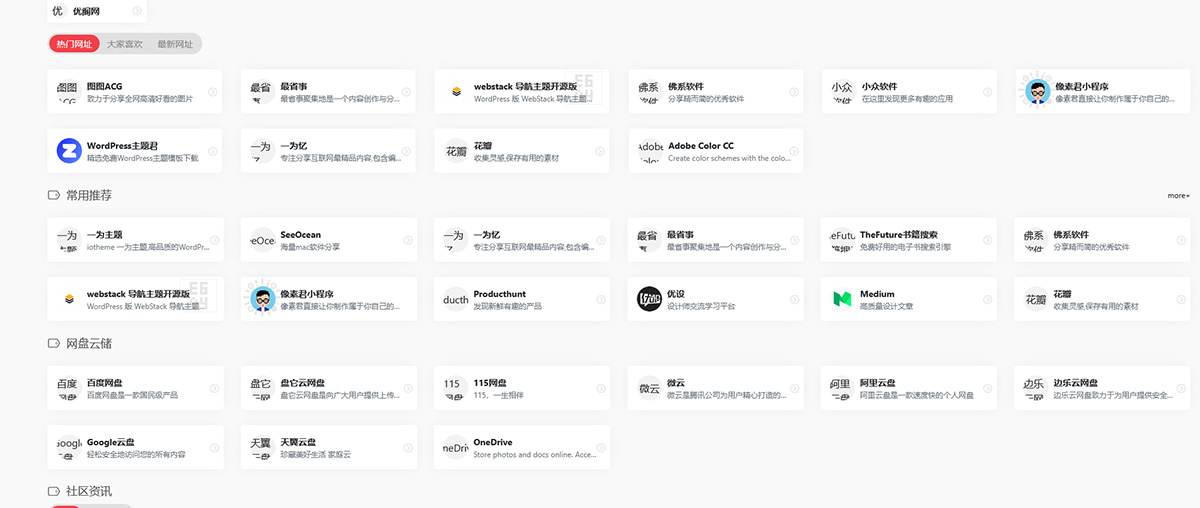Viewport: 1200px width, 508px height.
Task: Open the 微云 card title
Action: pyautogui.click(x=676, y=383)
